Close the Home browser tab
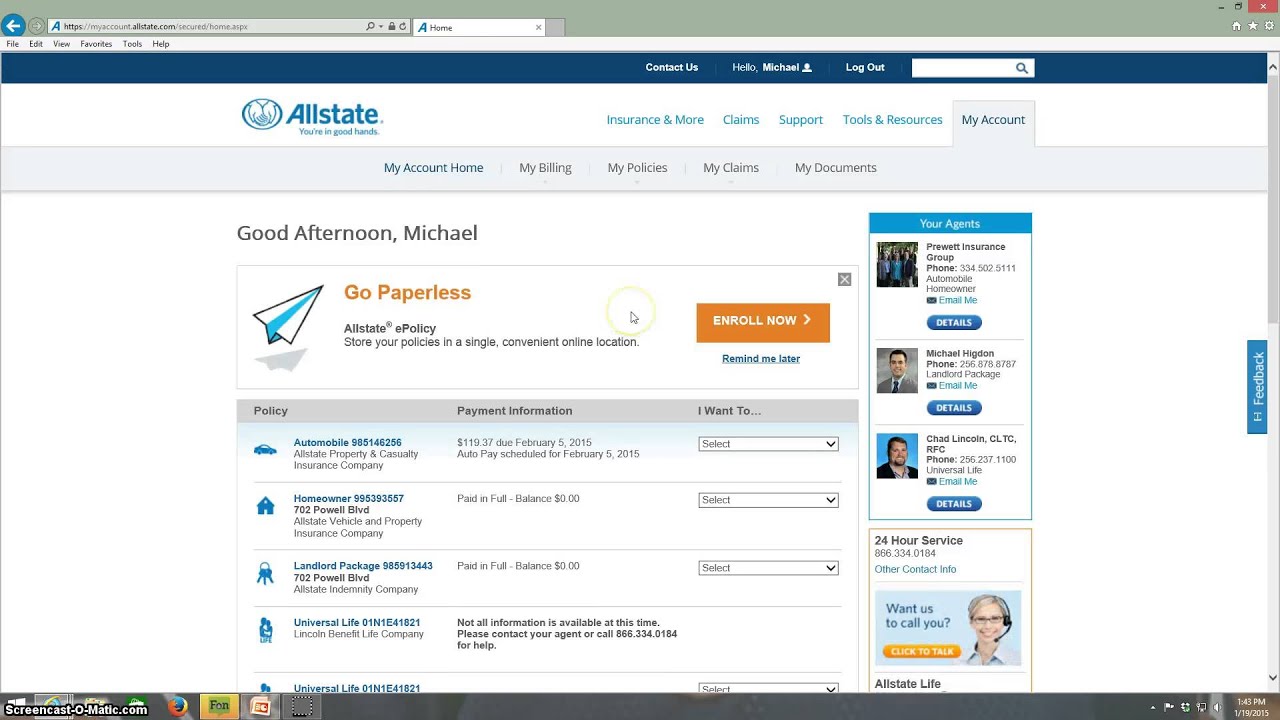1280x720 pixels. pos(538,27)
